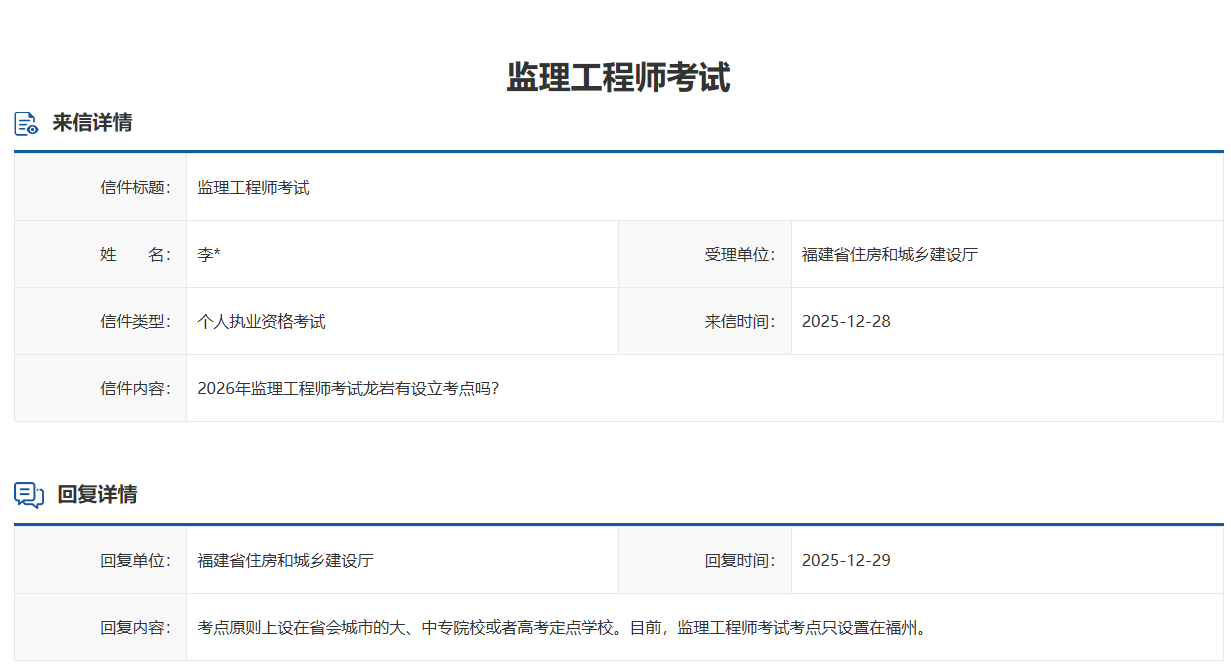The image size is (1231, 666).
Task: Click the 信件类型 field label
Action: tap(136, 321)
